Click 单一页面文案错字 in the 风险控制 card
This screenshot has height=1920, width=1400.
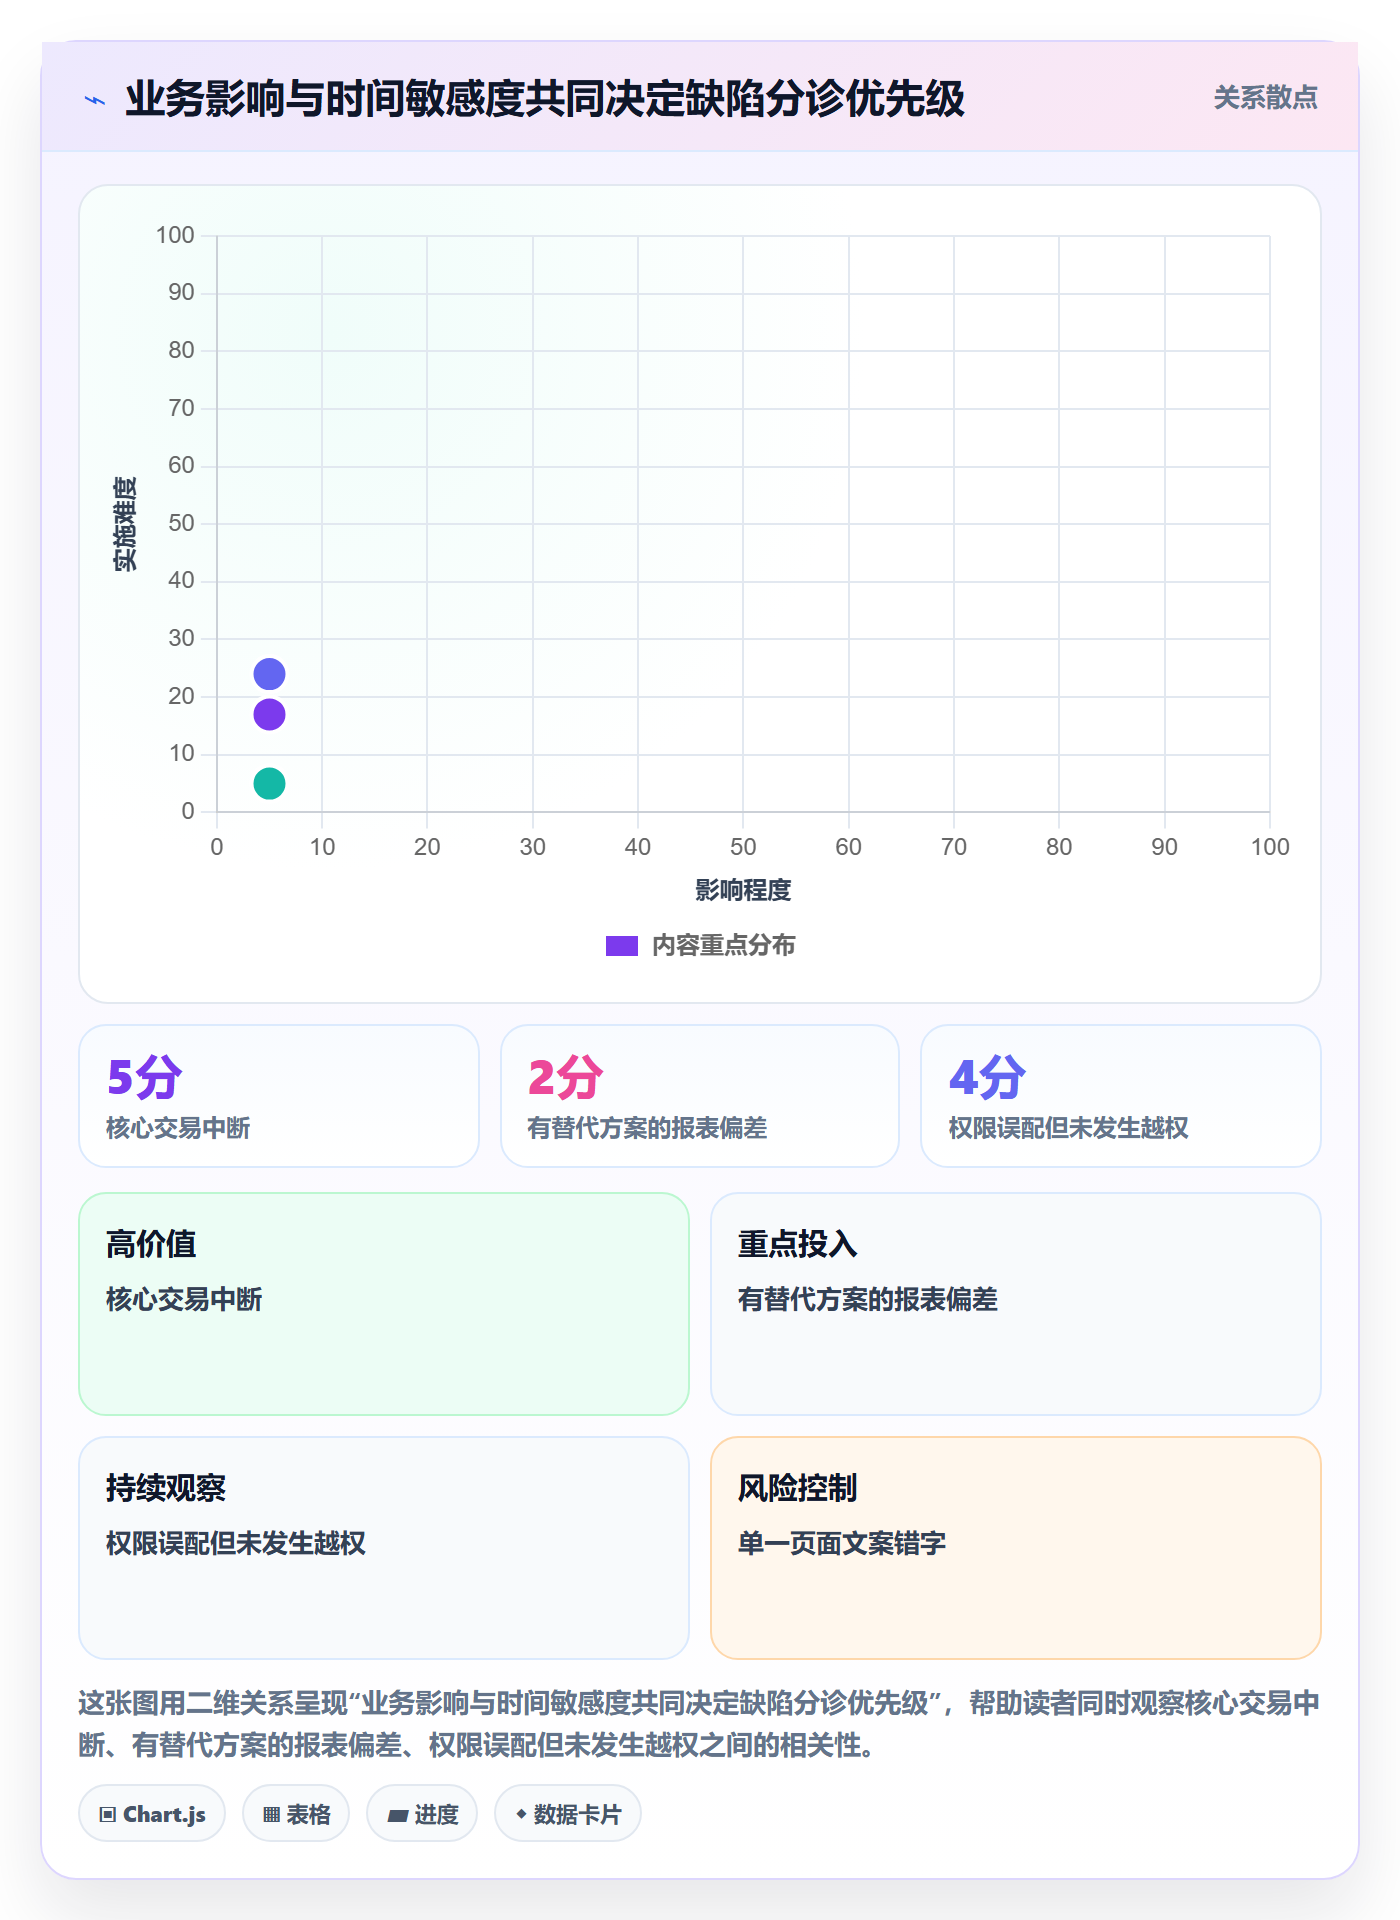tap(842, 1543)
